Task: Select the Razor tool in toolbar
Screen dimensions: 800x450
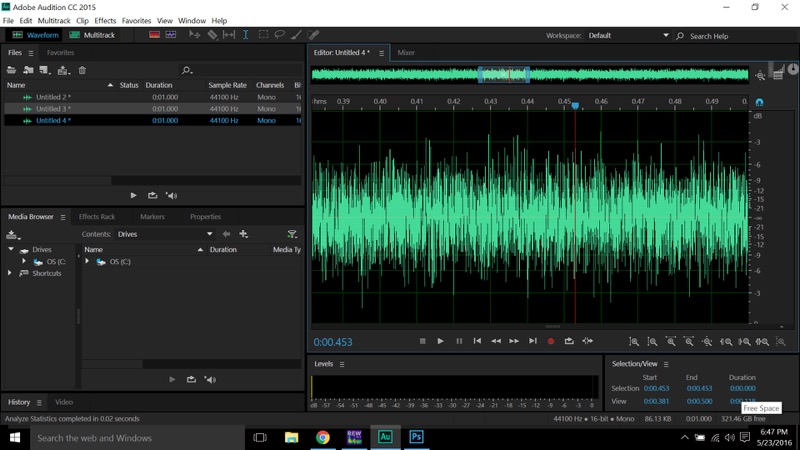Action: pyautogui.click(x=212, y=35)
